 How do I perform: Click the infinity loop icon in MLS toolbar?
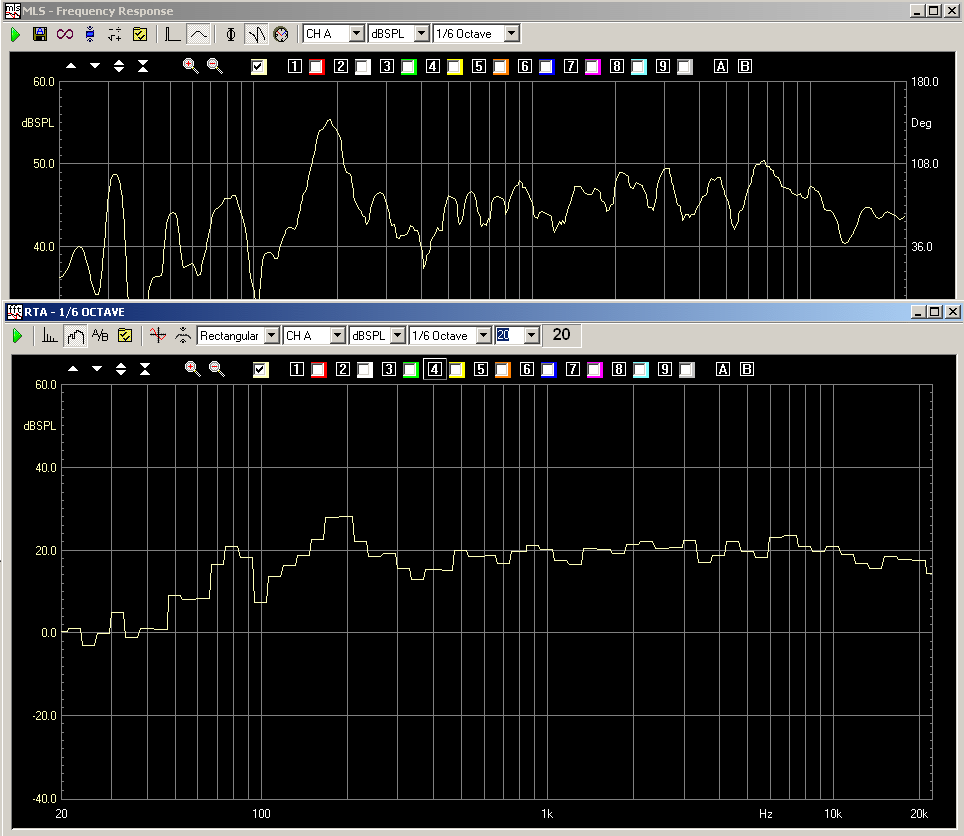(x=65, y=34)
